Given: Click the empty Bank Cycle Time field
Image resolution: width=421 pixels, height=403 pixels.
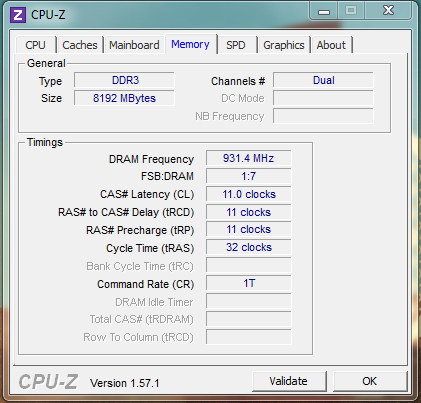Looking at the screenshot, I should [249, 265].
